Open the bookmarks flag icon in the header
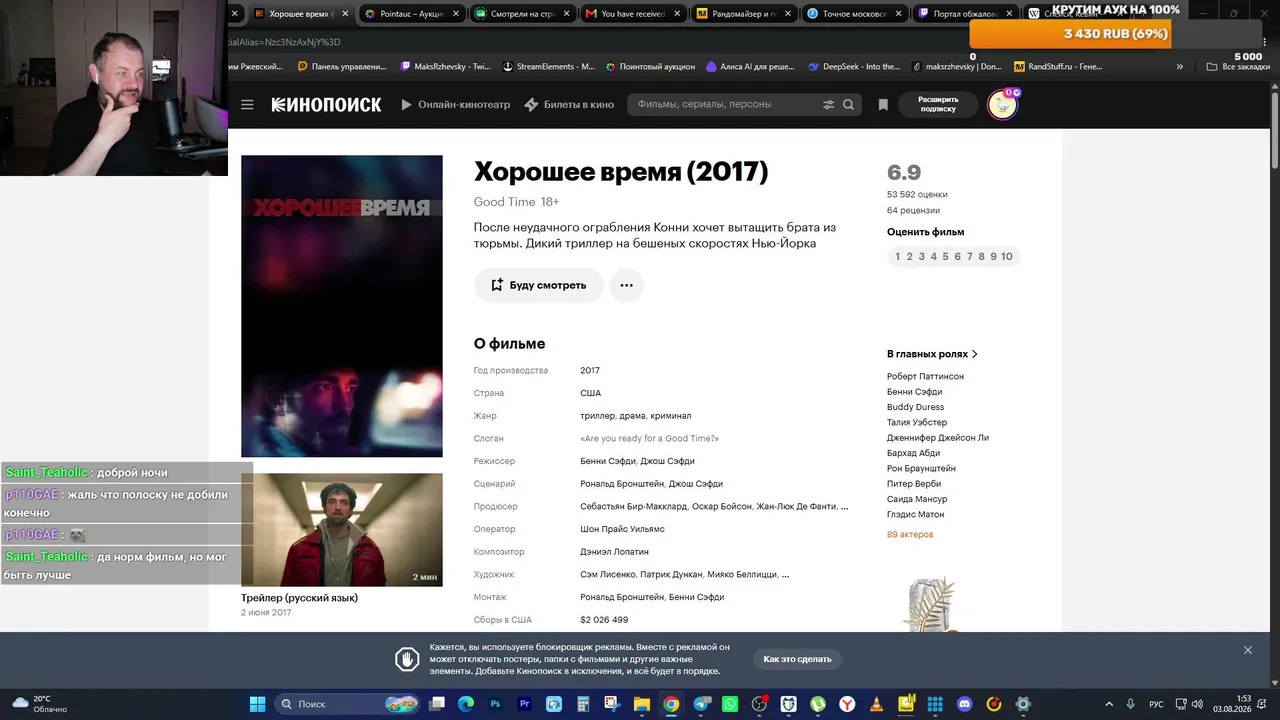Viewport: 1280px width, 720px height. tap(883, 105)
